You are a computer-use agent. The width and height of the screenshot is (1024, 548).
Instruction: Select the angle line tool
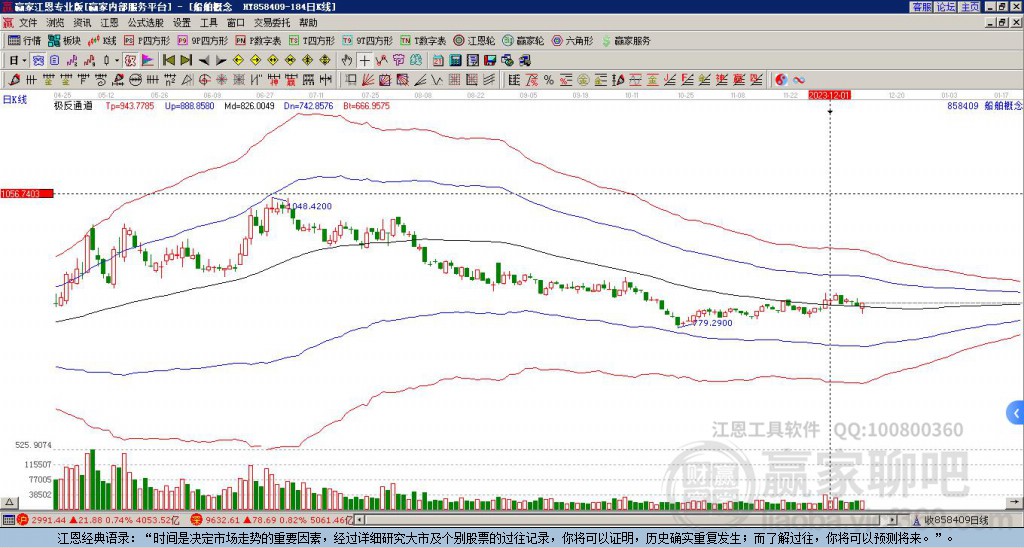click(x=419, y=80)
